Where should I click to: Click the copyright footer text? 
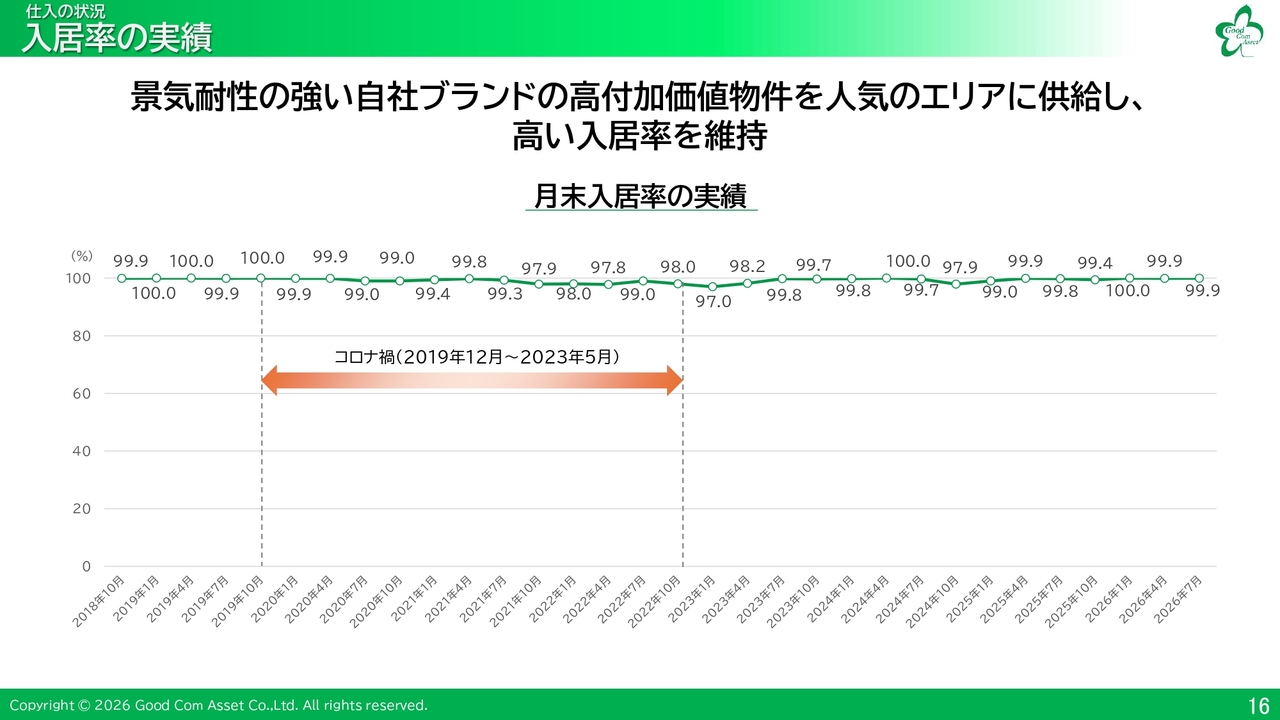[218, 705]
